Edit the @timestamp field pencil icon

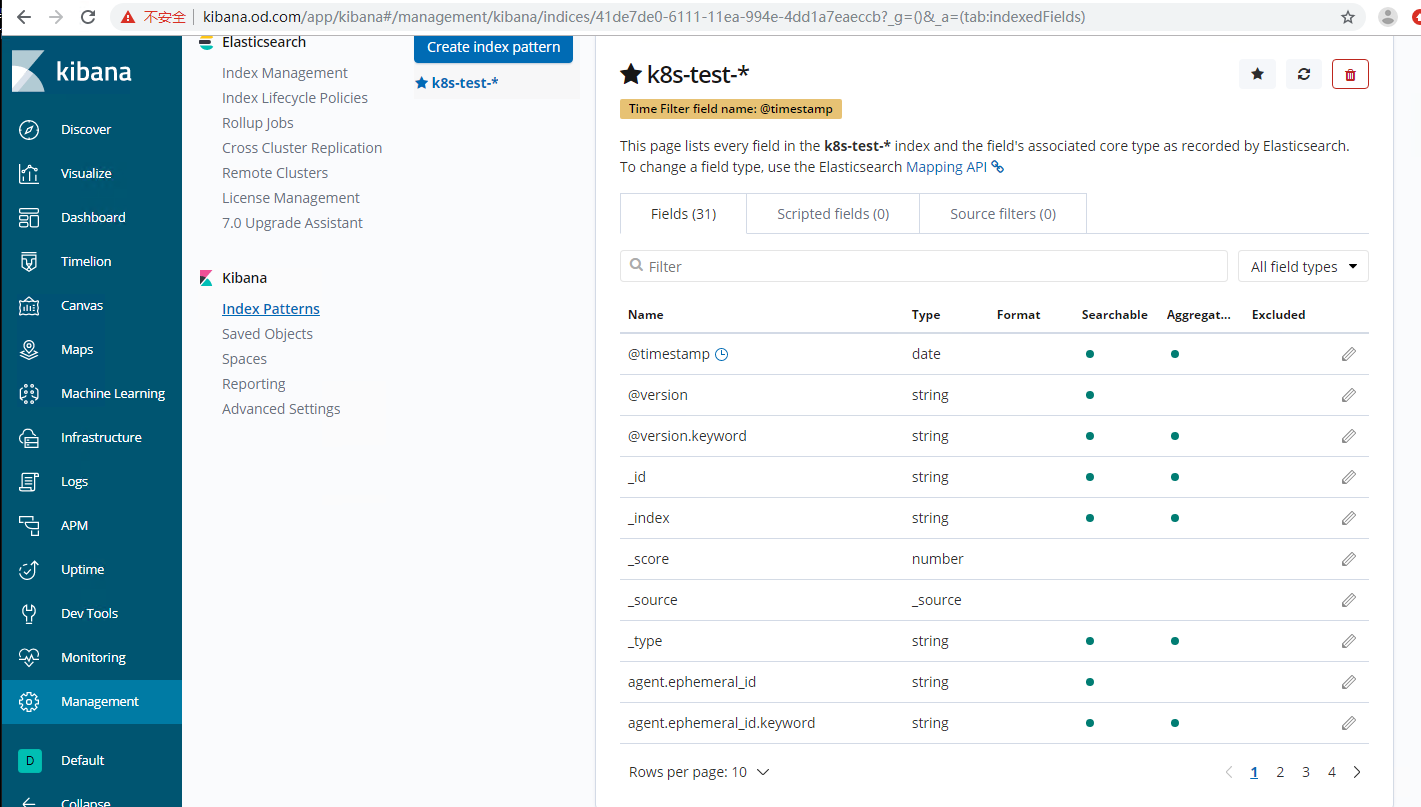[1348, 354]
